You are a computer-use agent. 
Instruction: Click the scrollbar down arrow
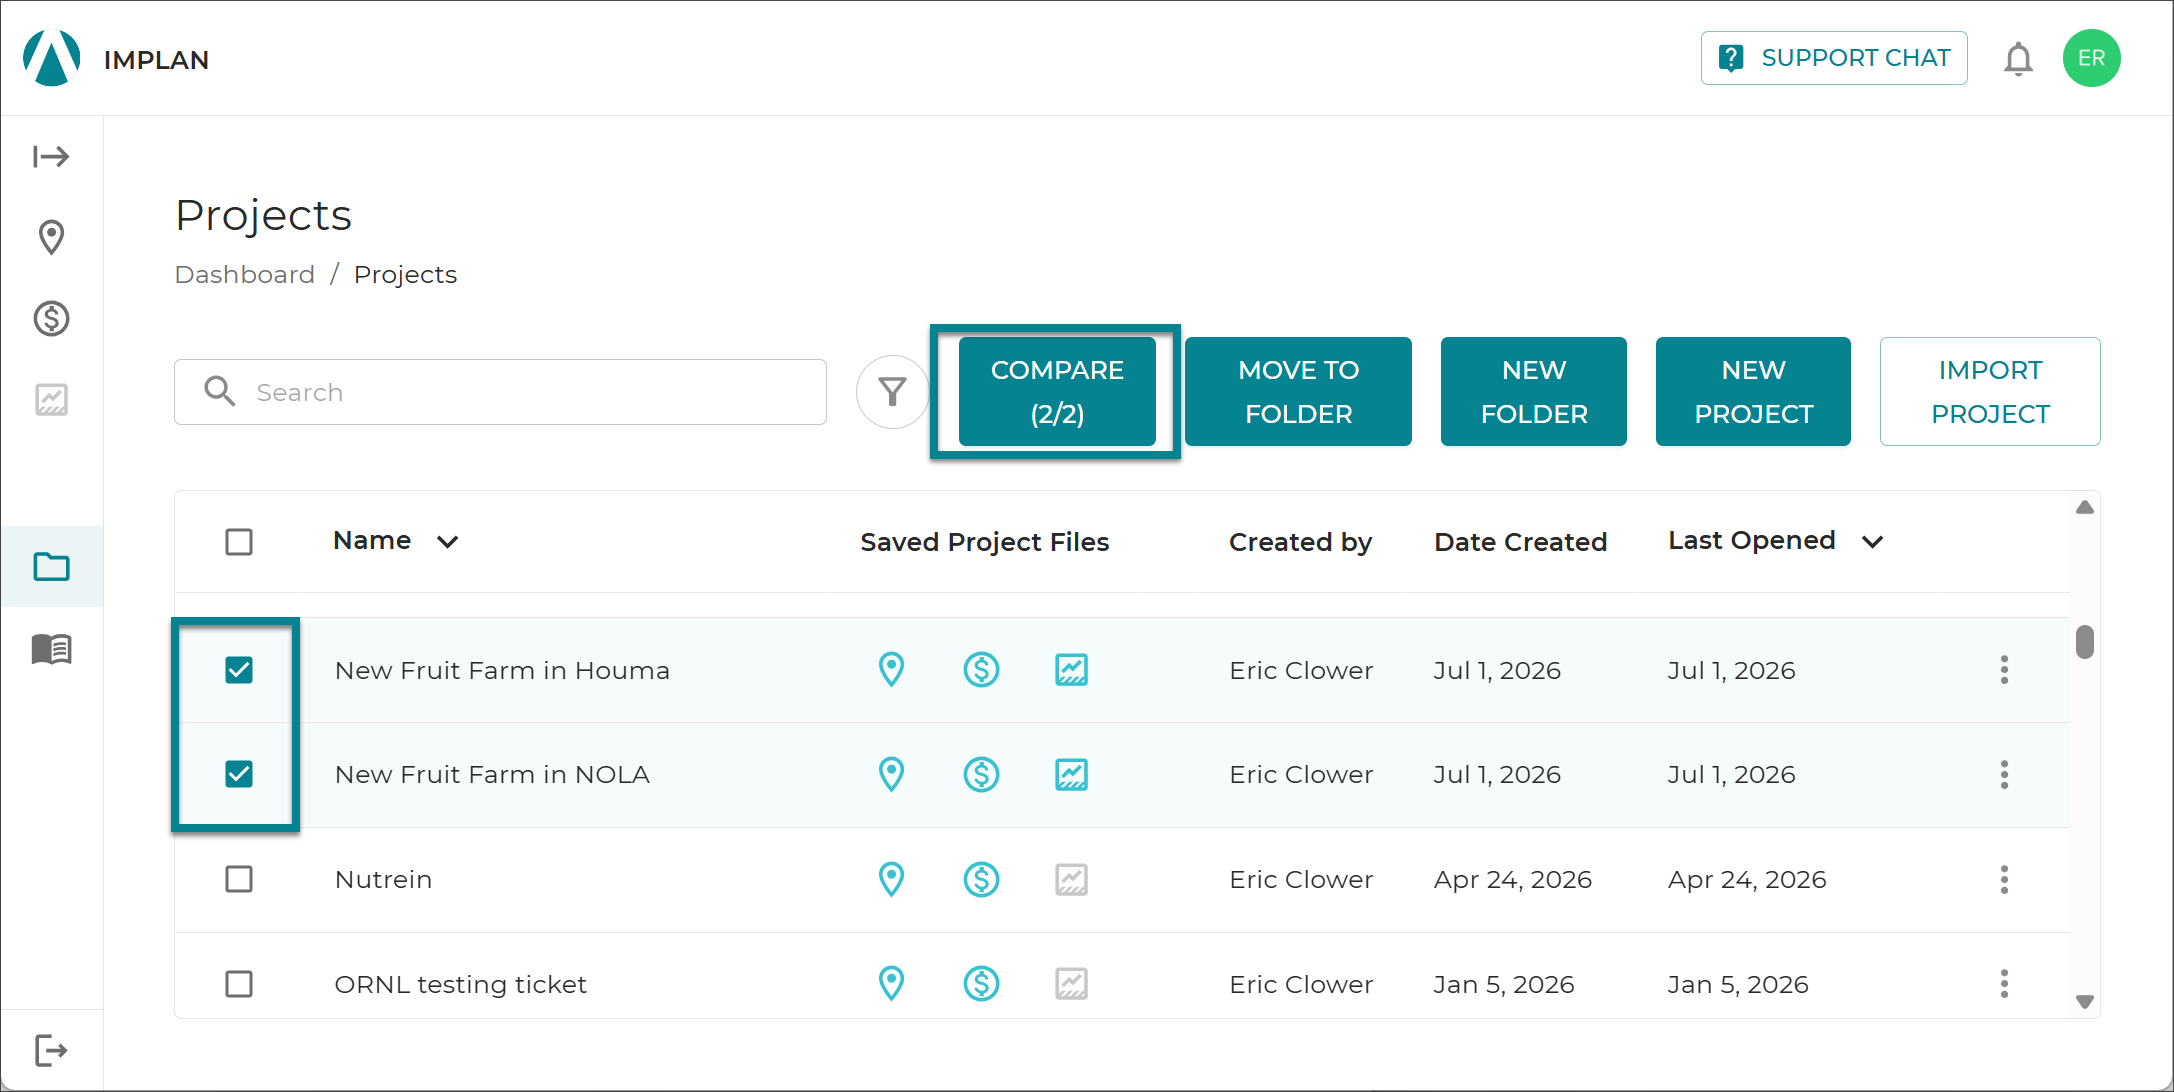pos(2084,1001)
